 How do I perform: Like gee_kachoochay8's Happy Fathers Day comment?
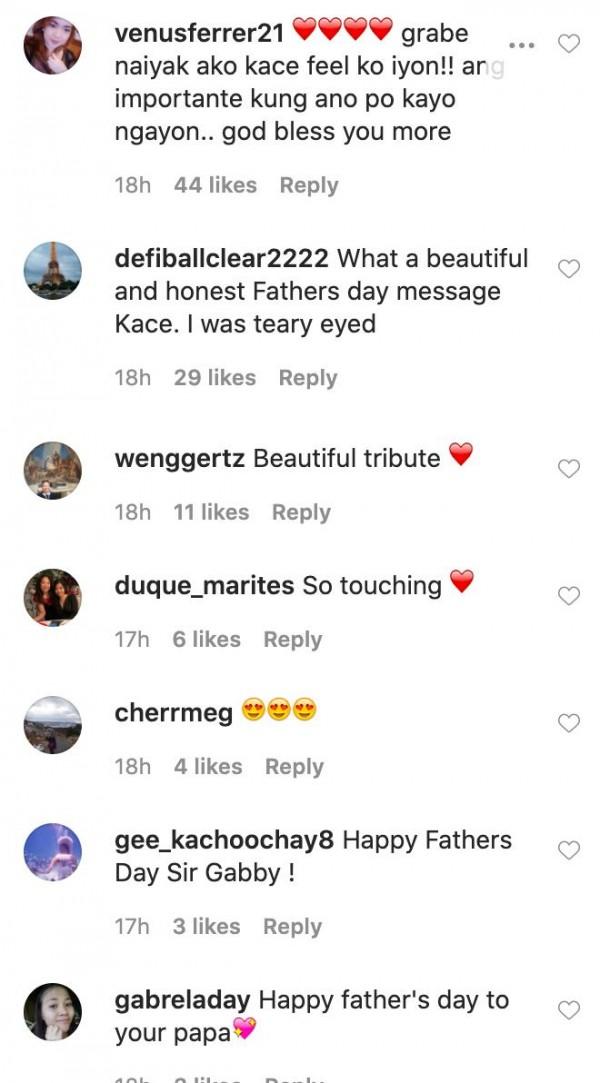click(569, 850)
